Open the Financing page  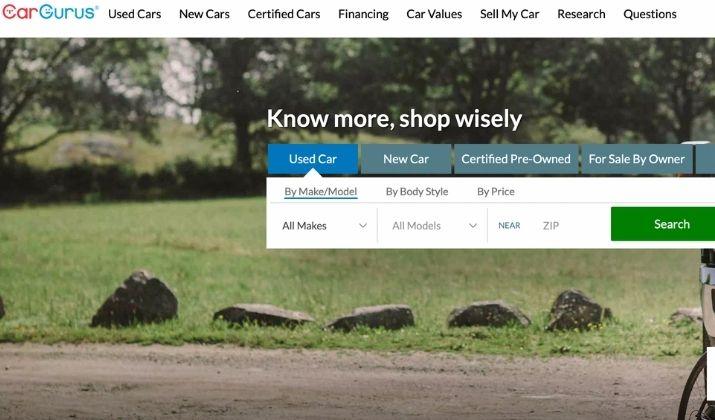[x=363, y=15]
